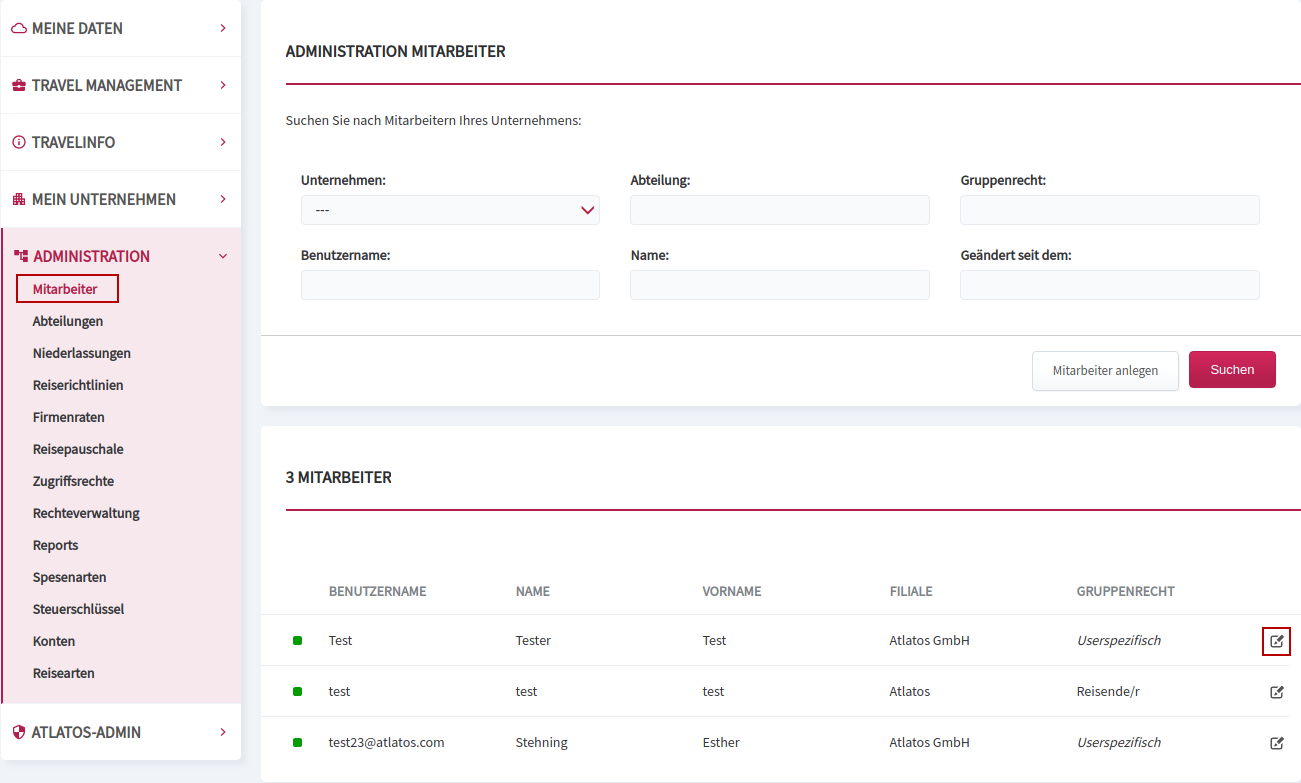Click the shield icon beside Atlatos-Admin
This screenshot has height=783, width=1301.
point(19,732)
